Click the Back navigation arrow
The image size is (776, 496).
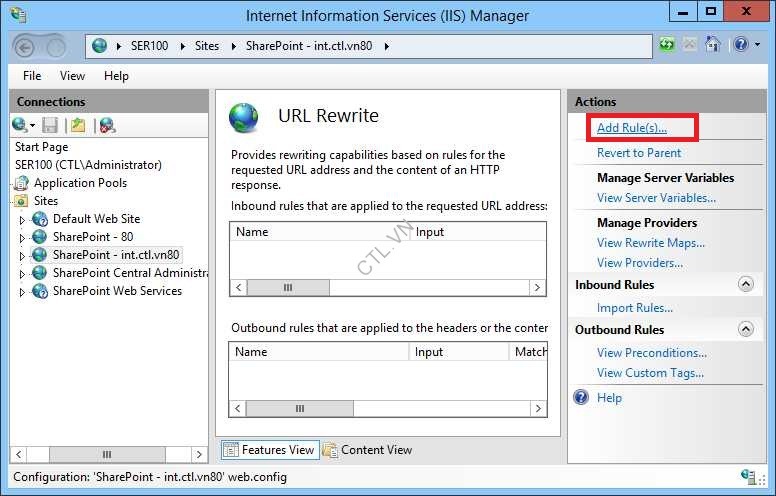pos(25,48)
